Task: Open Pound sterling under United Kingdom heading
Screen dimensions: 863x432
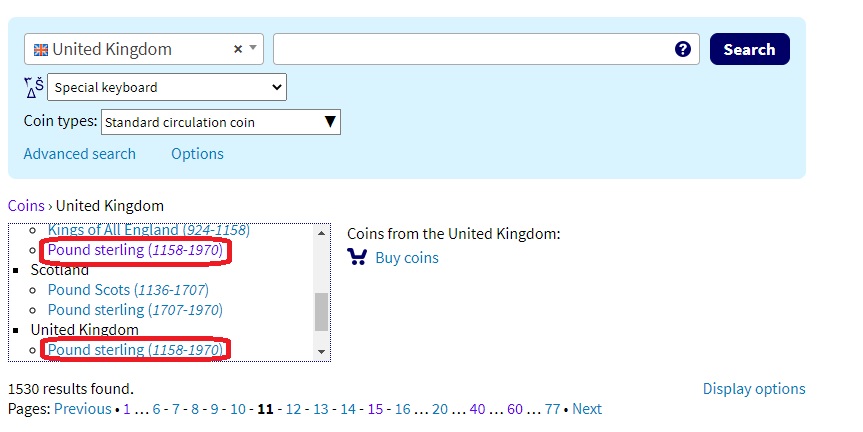Action: pyautogui.click(x=135, y=349)
